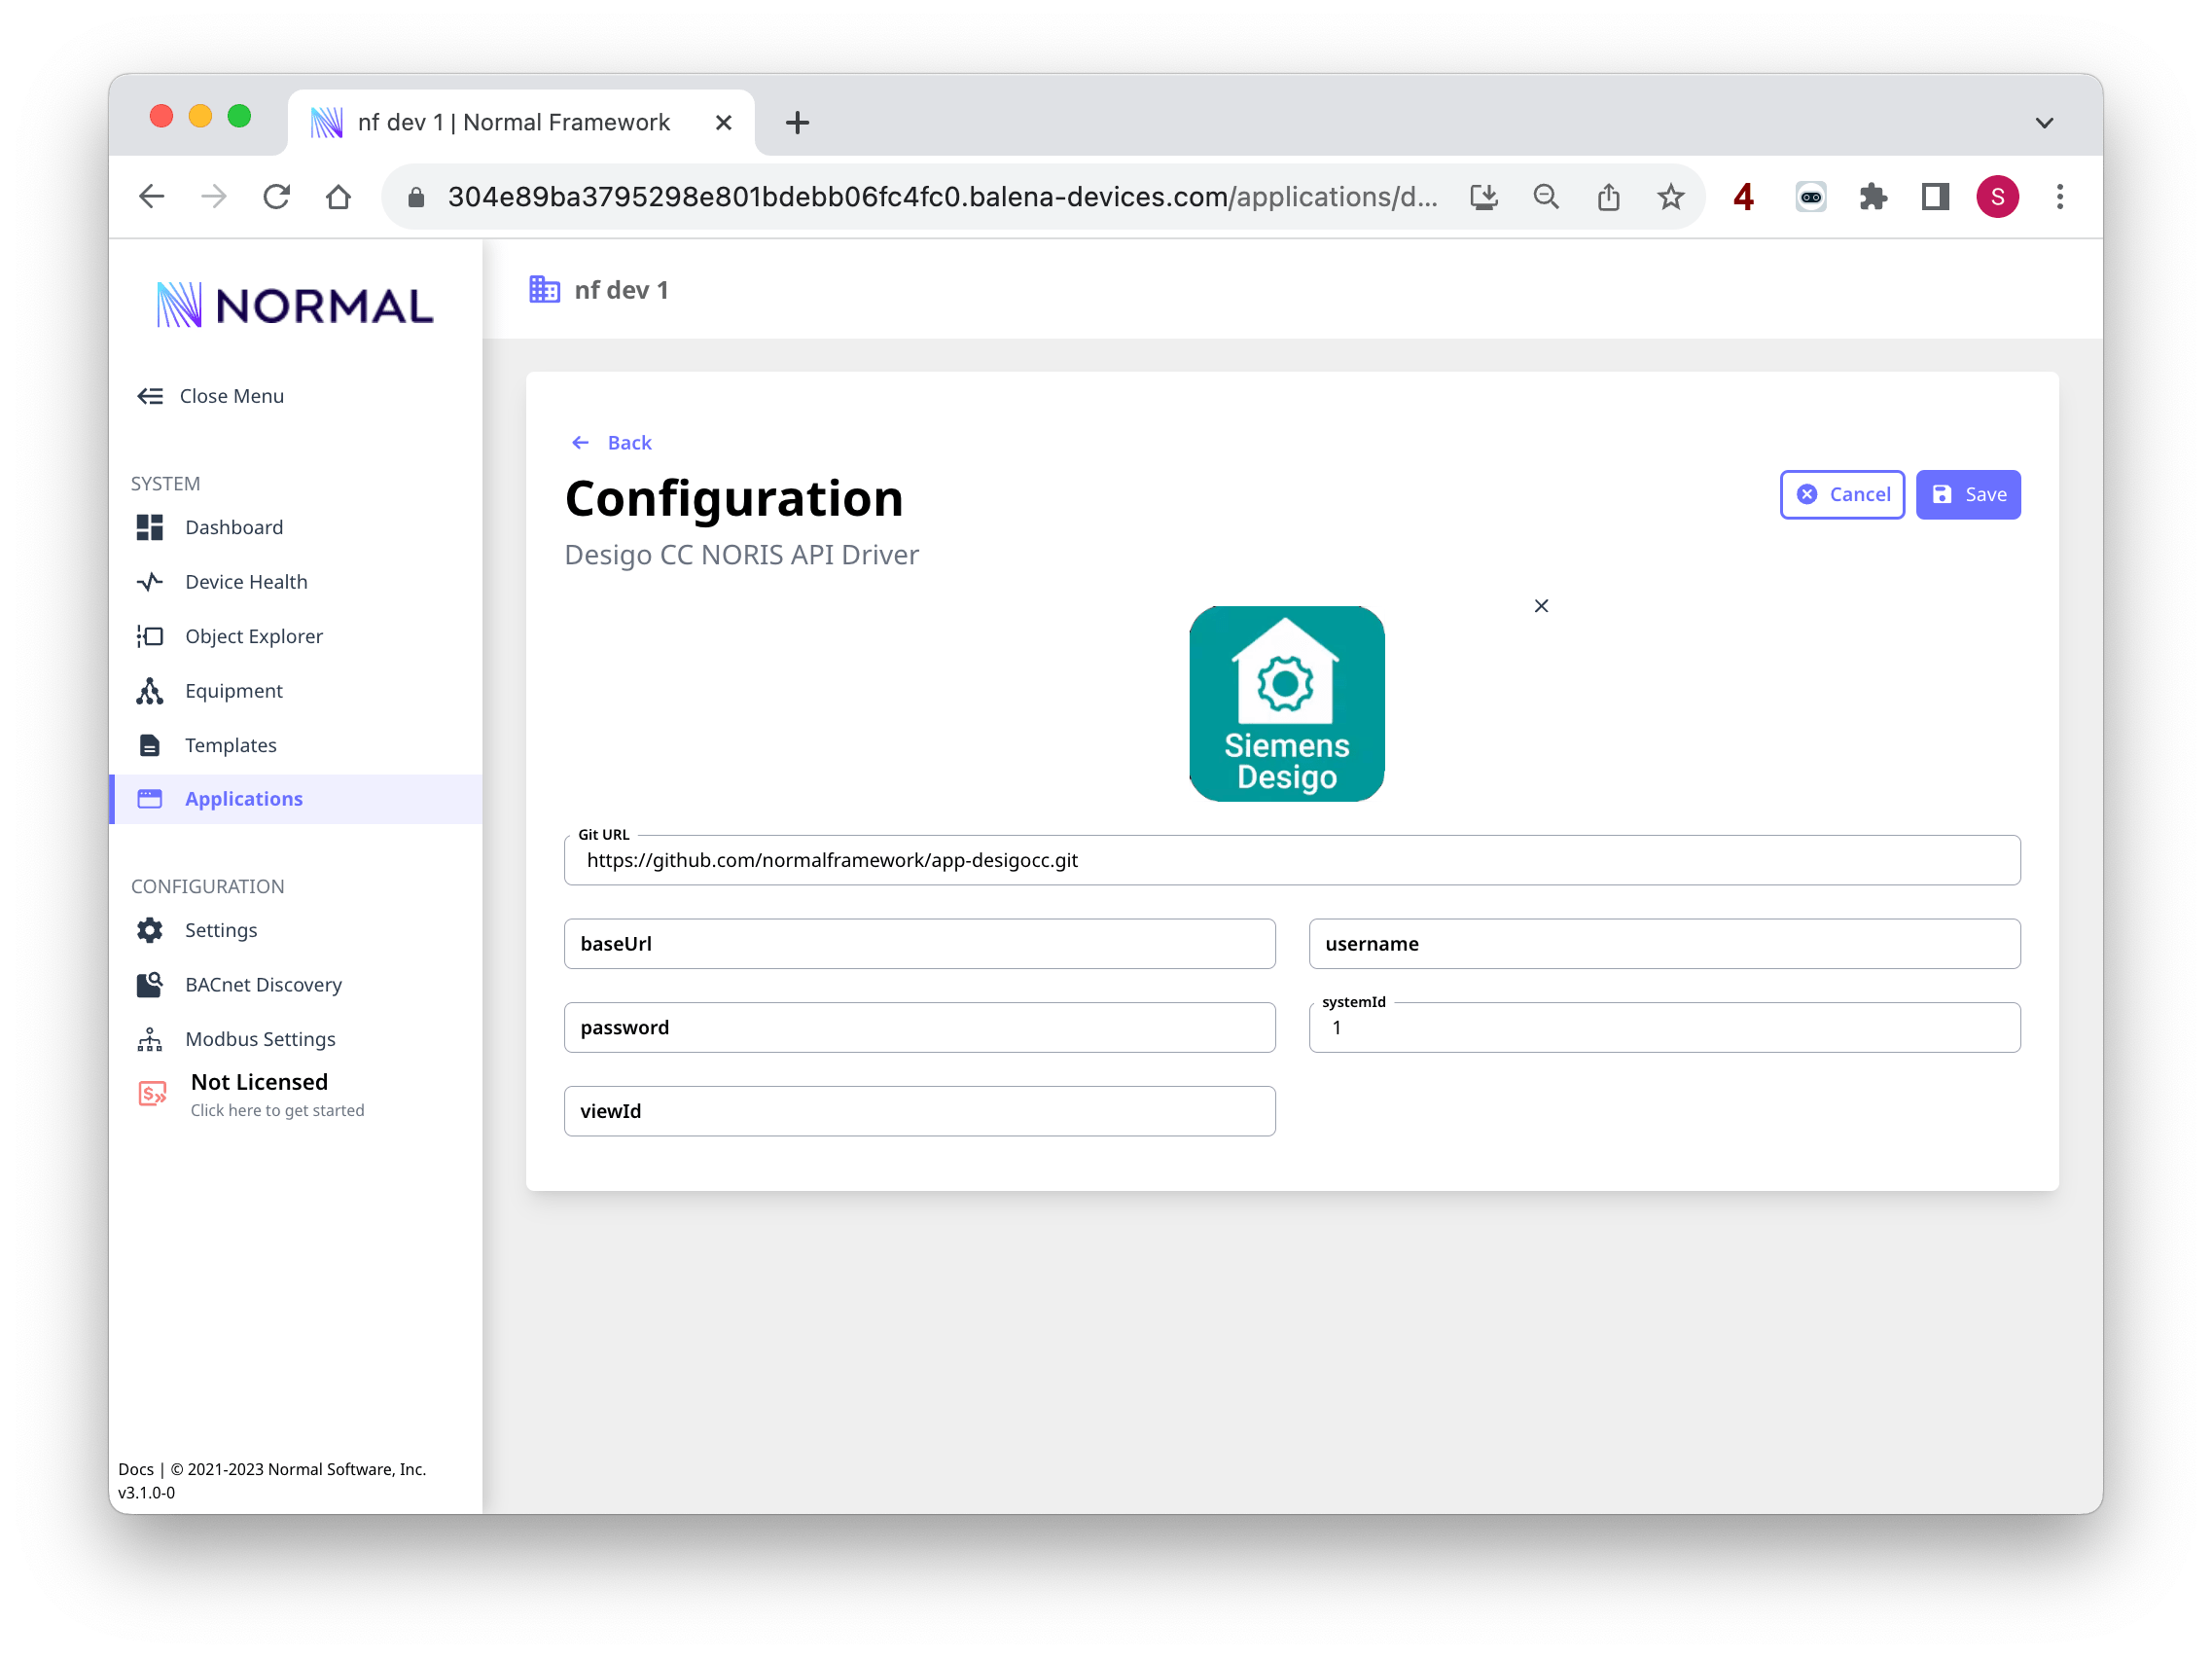Click the Dashboard icon in sidebar
Screen dimensions: 2212x1658
click(150, 527)
